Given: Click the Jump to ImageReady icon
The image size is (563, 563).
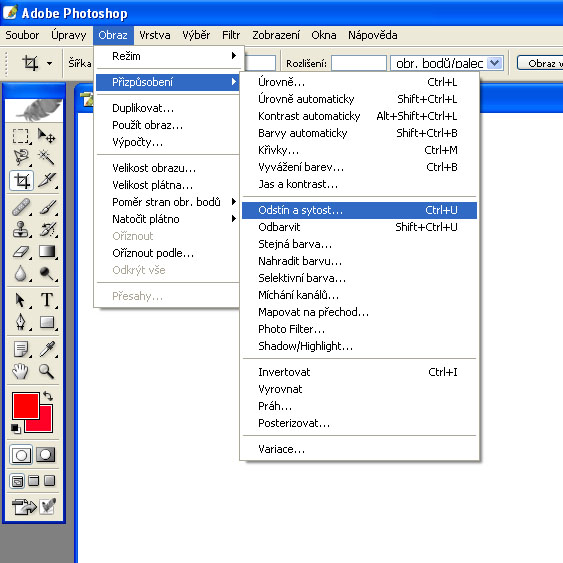Looking at the screenshot, I should click(24, 506).
